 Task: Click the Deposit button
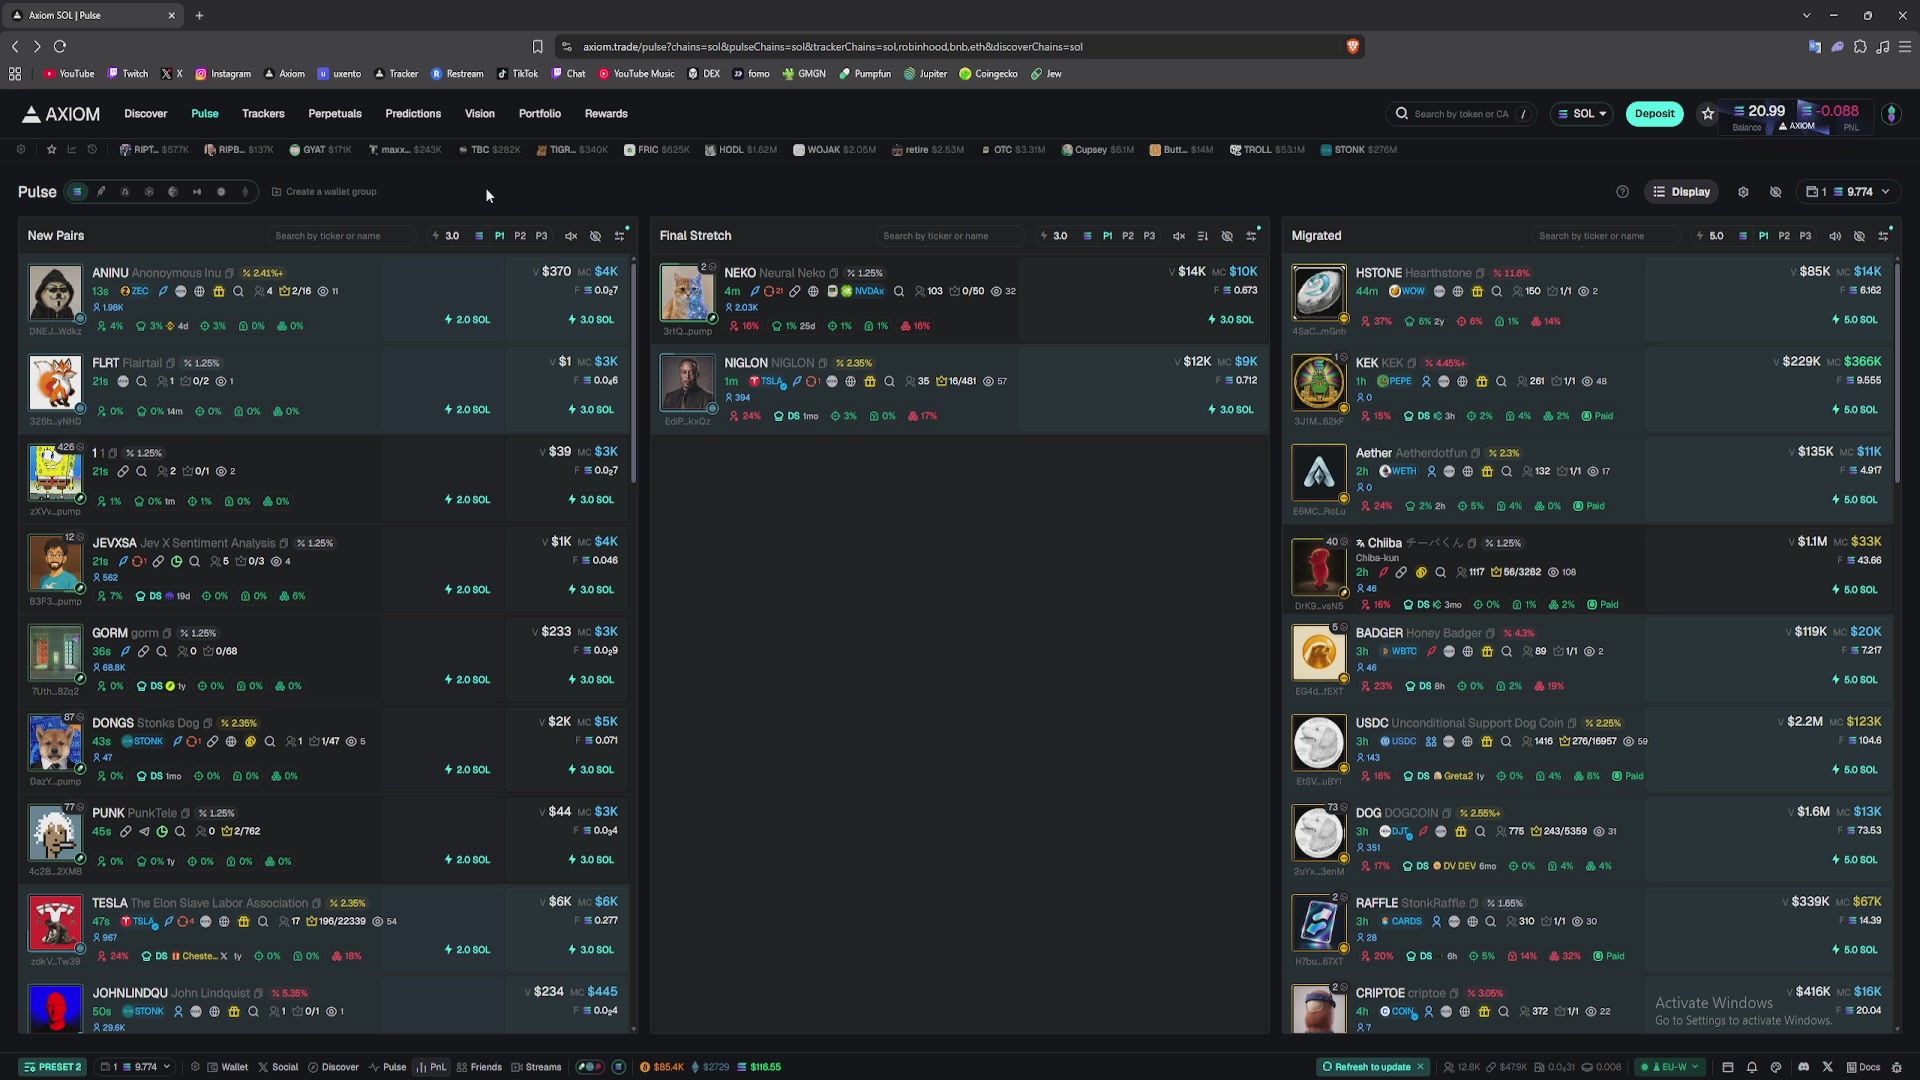pos(1654,114)
